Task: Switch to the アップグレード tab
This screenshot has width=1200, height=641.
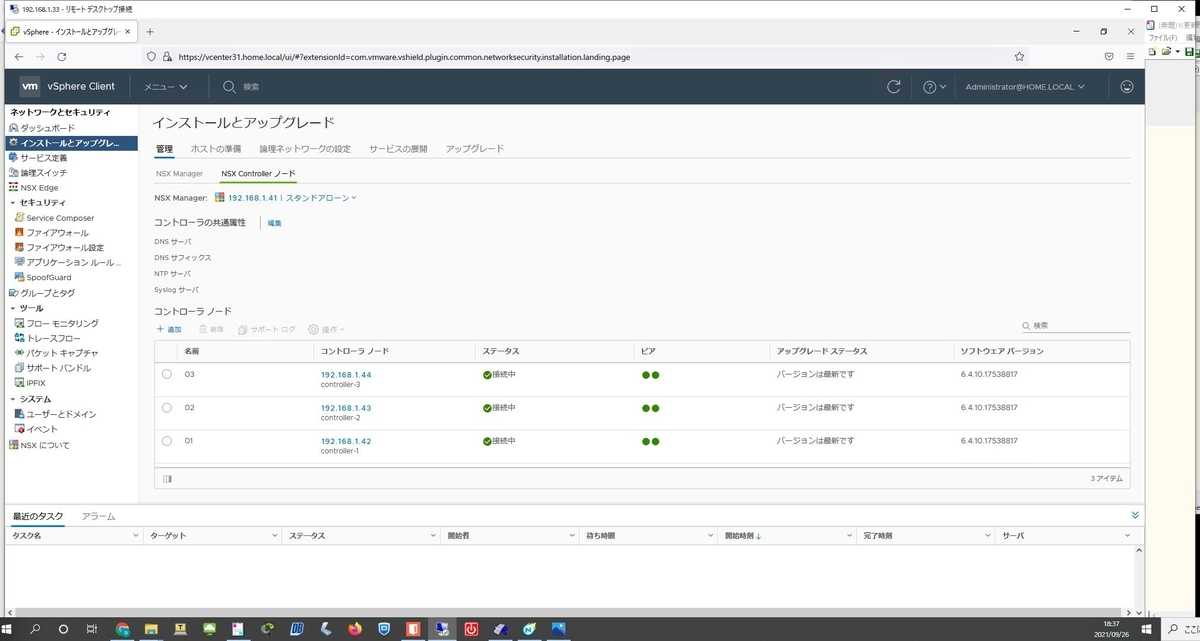Action: click(x=475, y=149)
